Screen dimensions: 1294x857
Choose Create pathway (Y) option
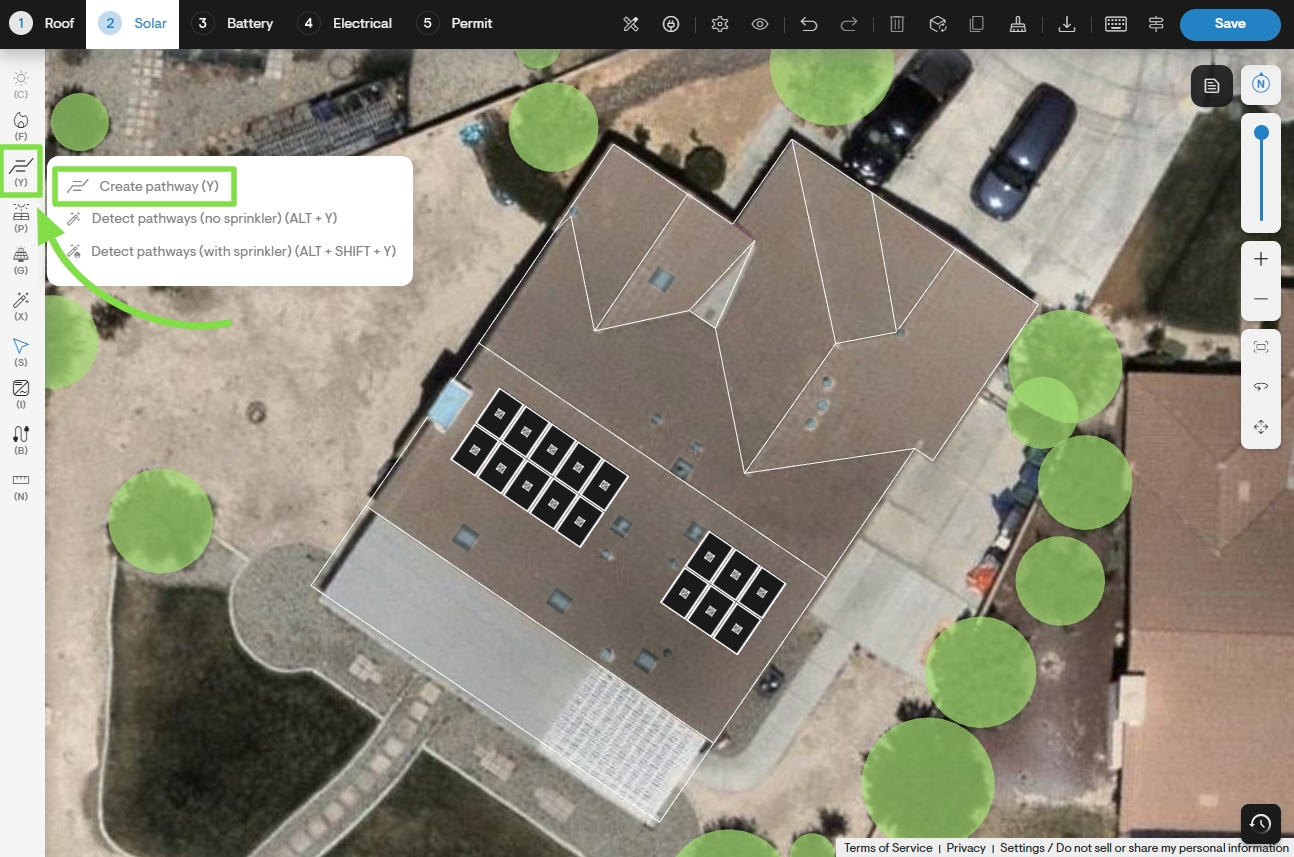145,186
